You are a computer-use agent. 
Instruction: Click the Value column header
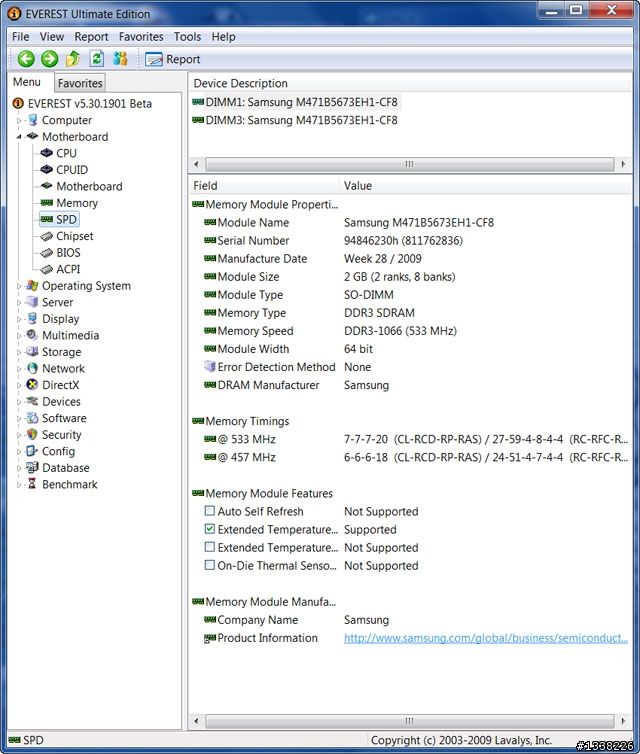click(485, 186)
